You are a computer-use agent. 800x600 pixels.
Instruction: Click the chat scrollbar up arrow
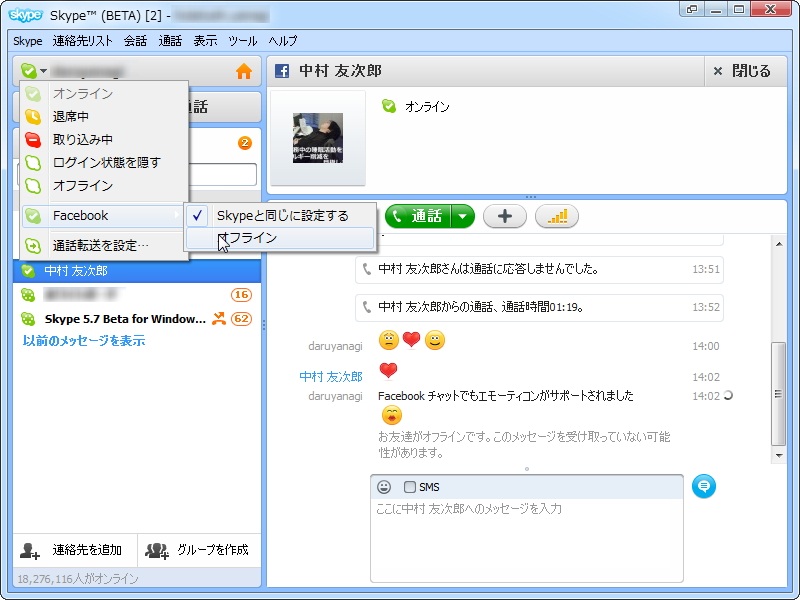click(779, 244)
